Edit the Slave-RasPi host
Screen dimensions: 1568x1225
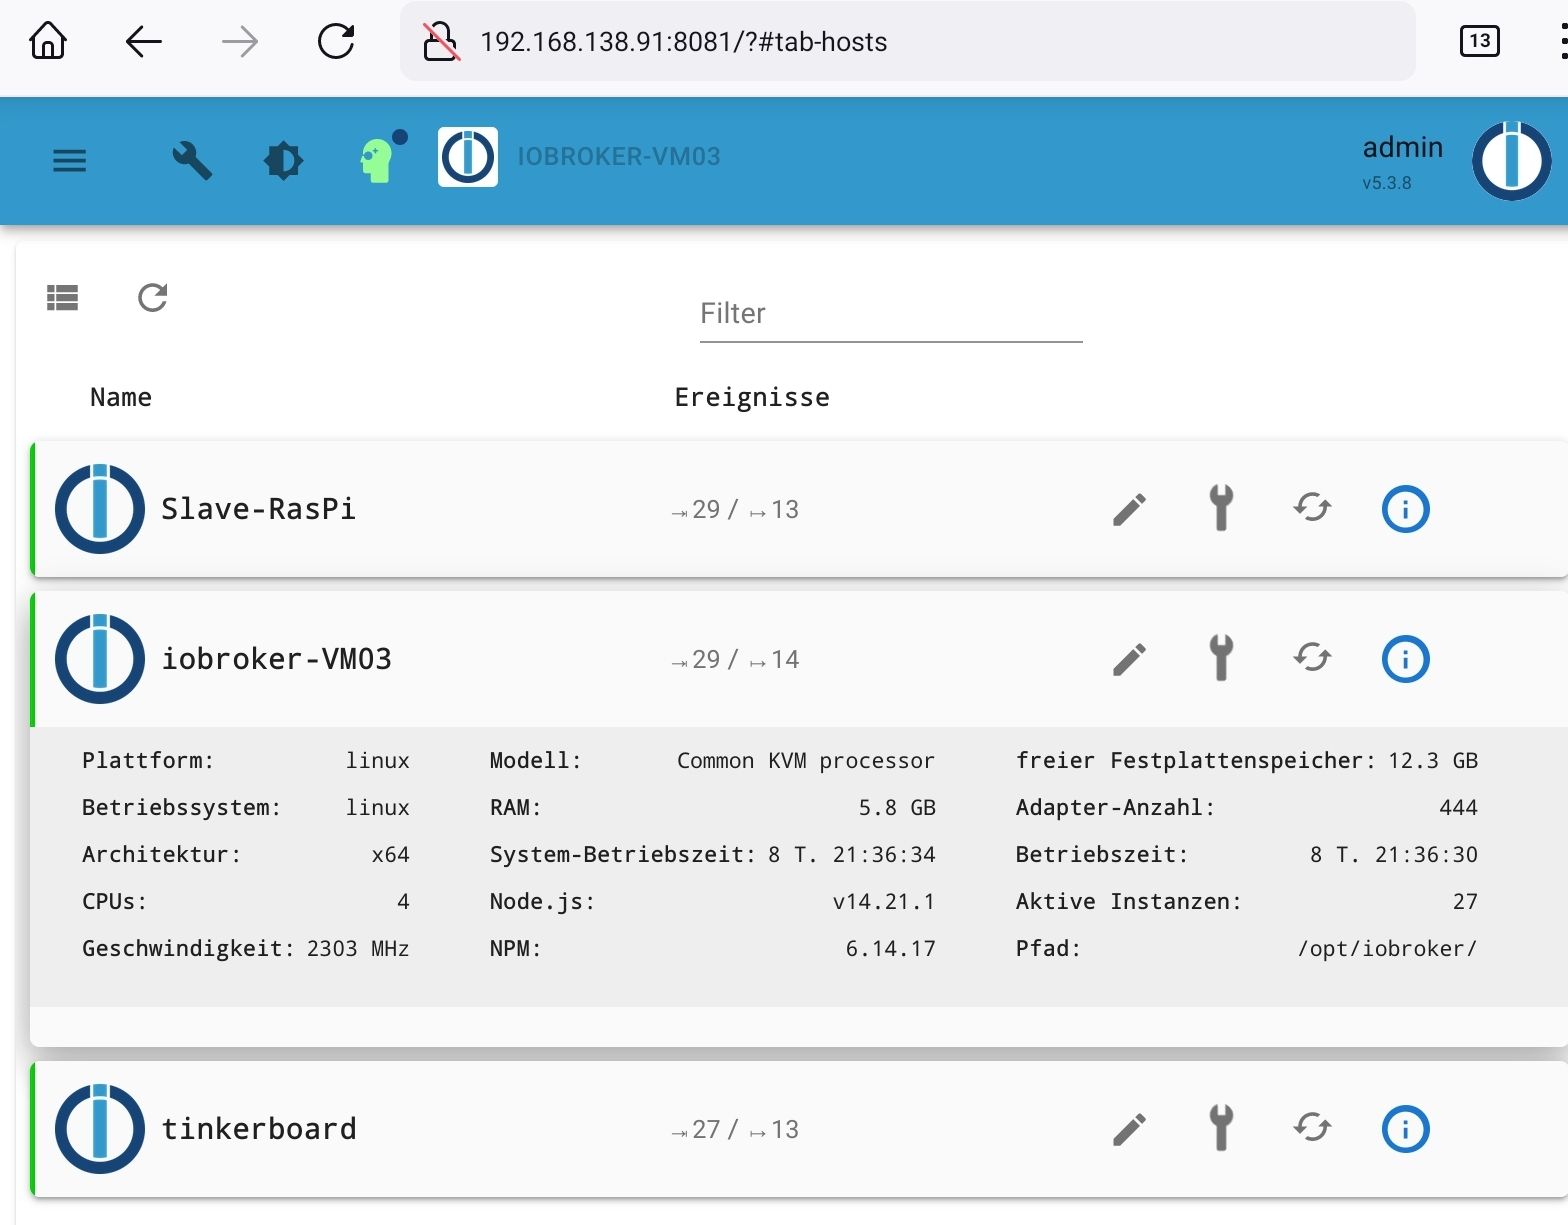tap(1130, 509)
